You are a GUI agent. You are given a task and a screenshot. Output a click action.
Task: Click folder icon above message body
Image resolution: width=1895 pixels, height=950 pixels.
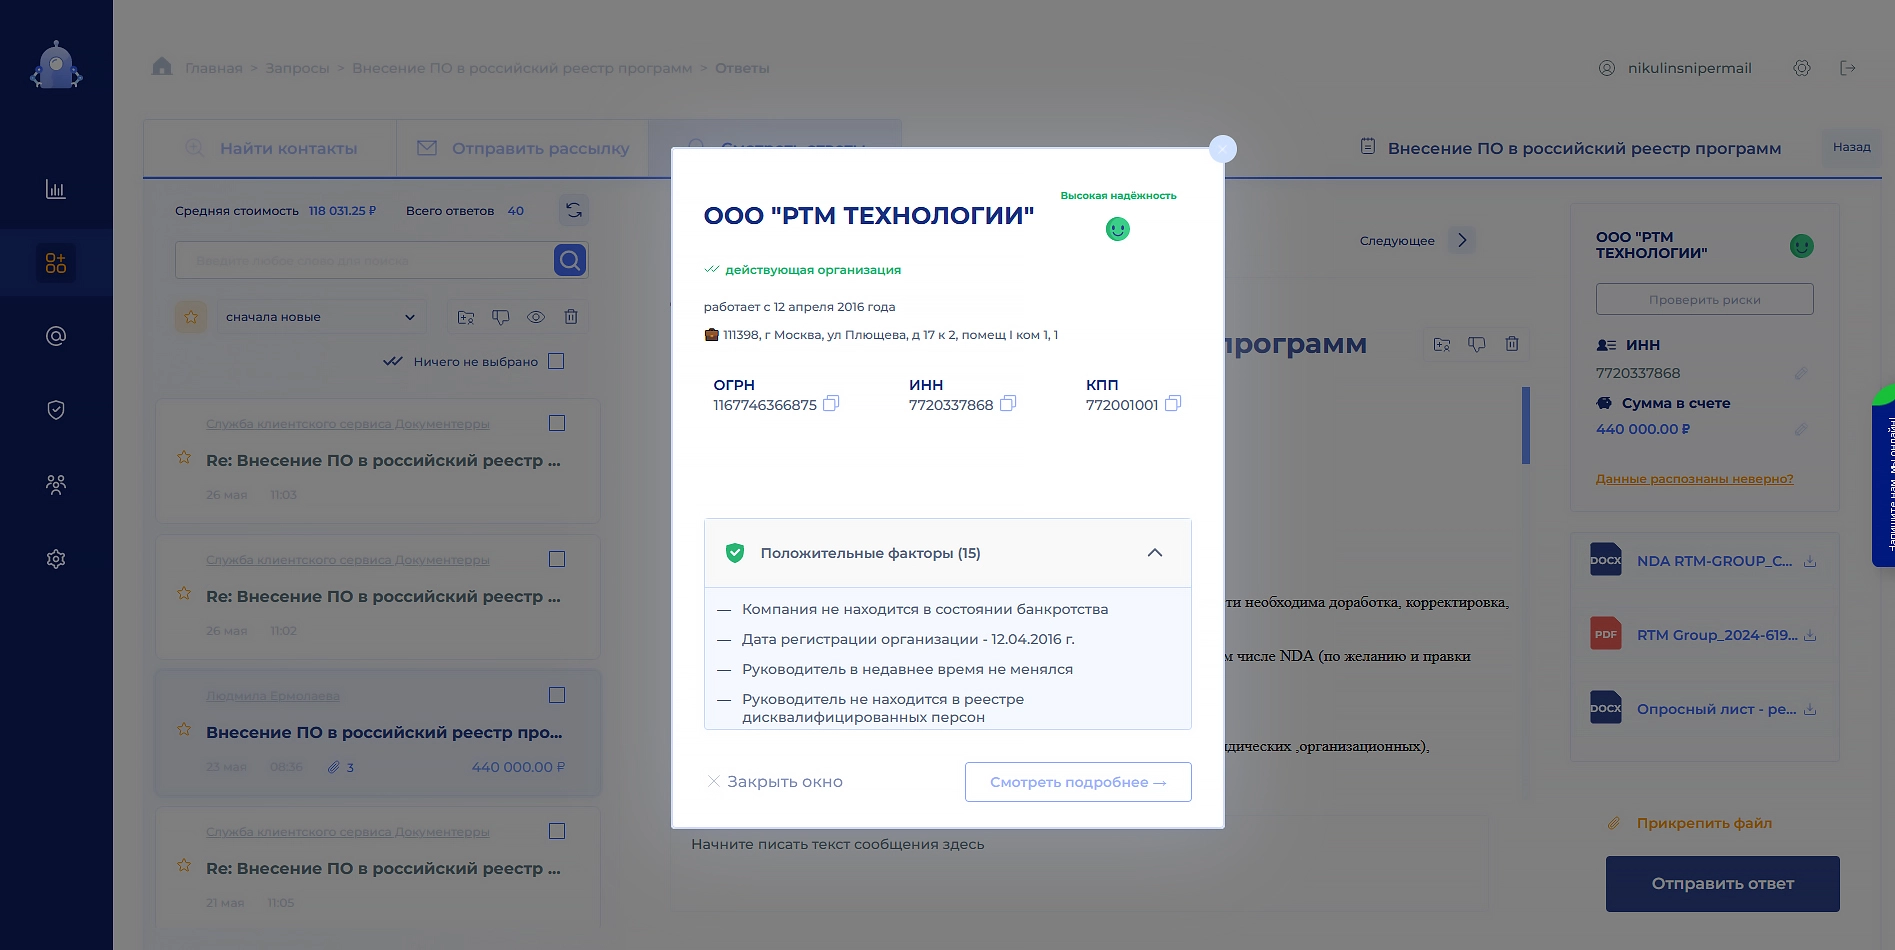click(1442, 344)
